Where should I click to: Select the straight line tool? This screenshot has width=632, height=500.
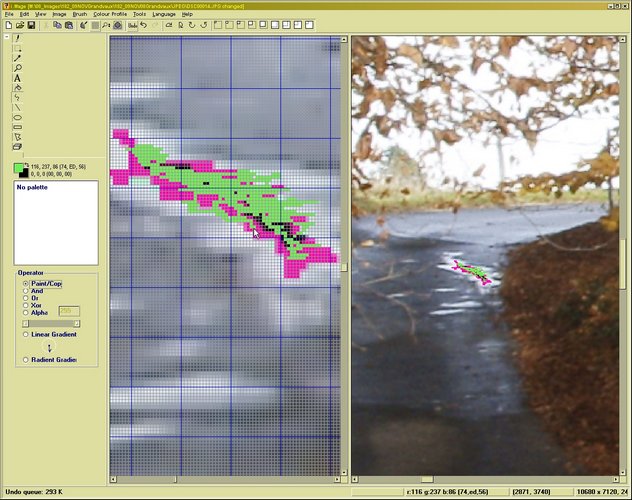tap(18, 107)
